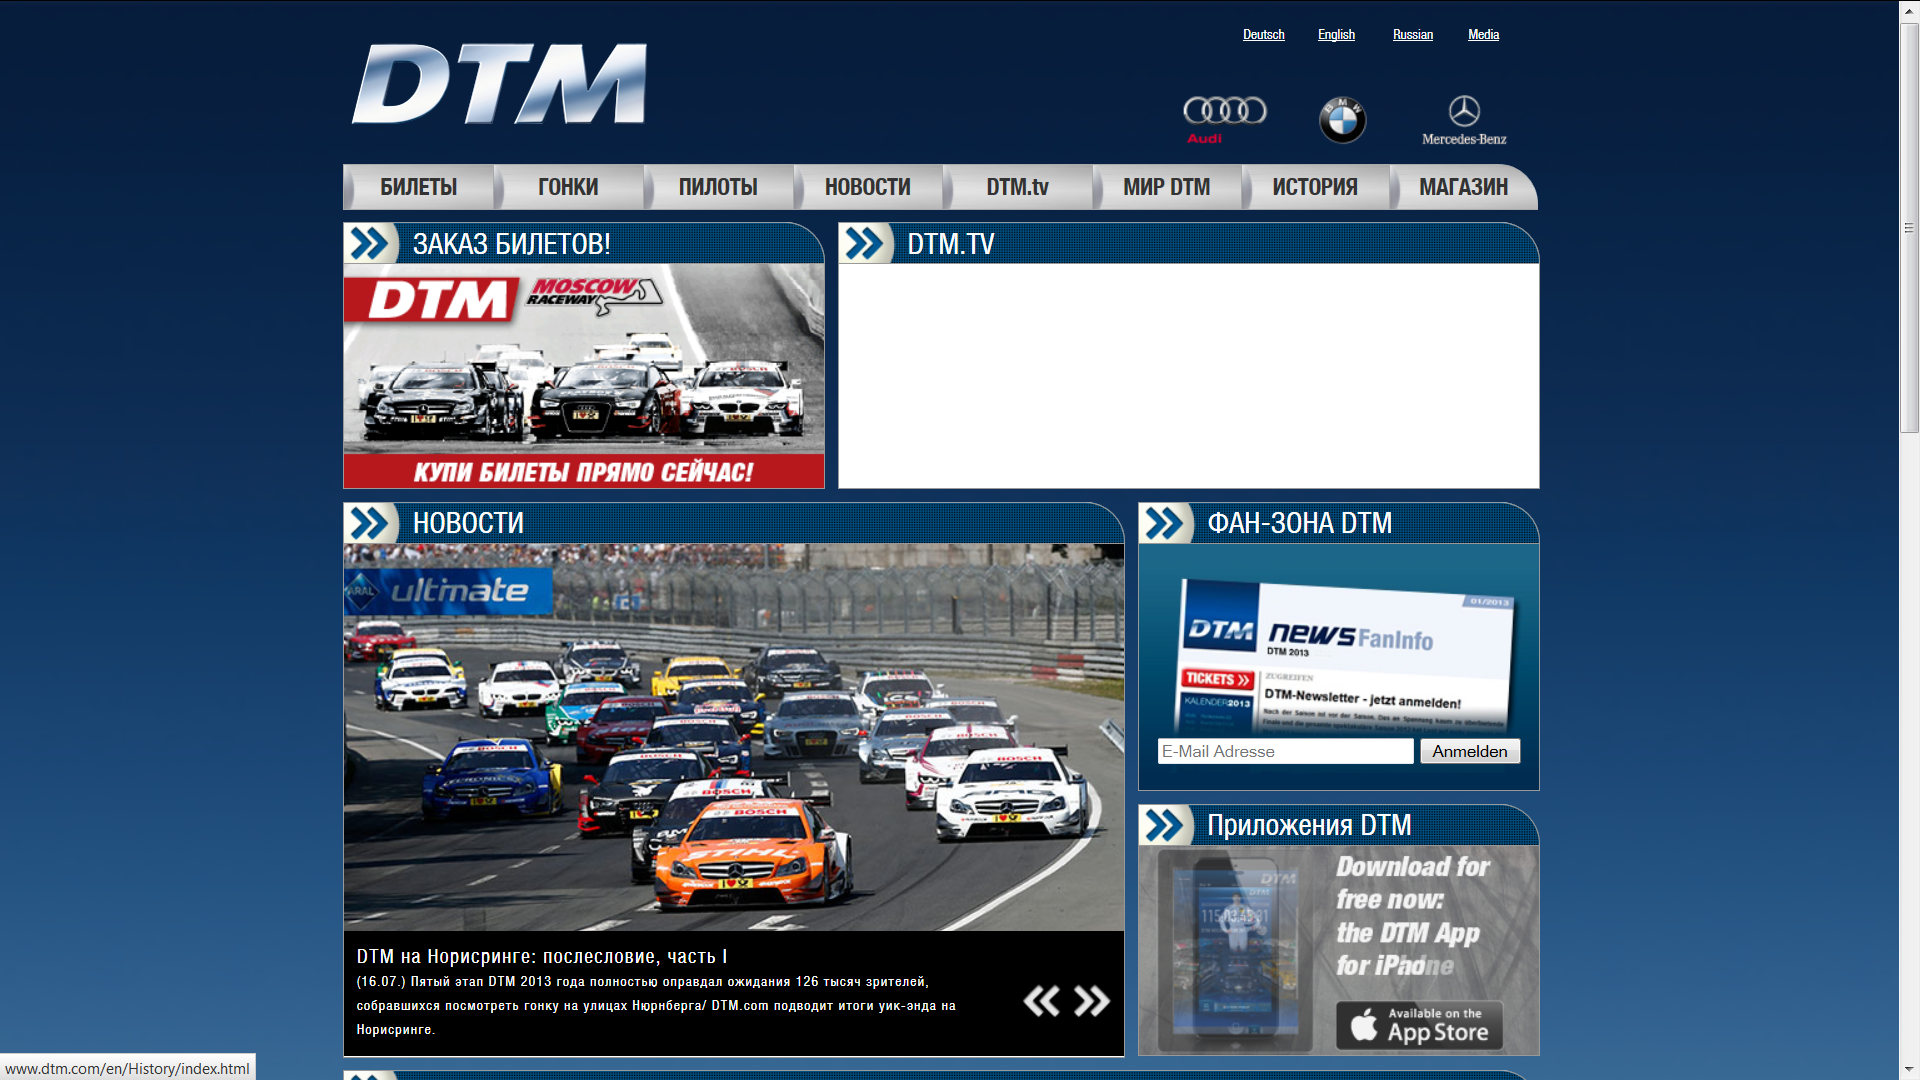
Task: Click chevron icon beside DTM.TV heading
Action: tap(865, 243)
